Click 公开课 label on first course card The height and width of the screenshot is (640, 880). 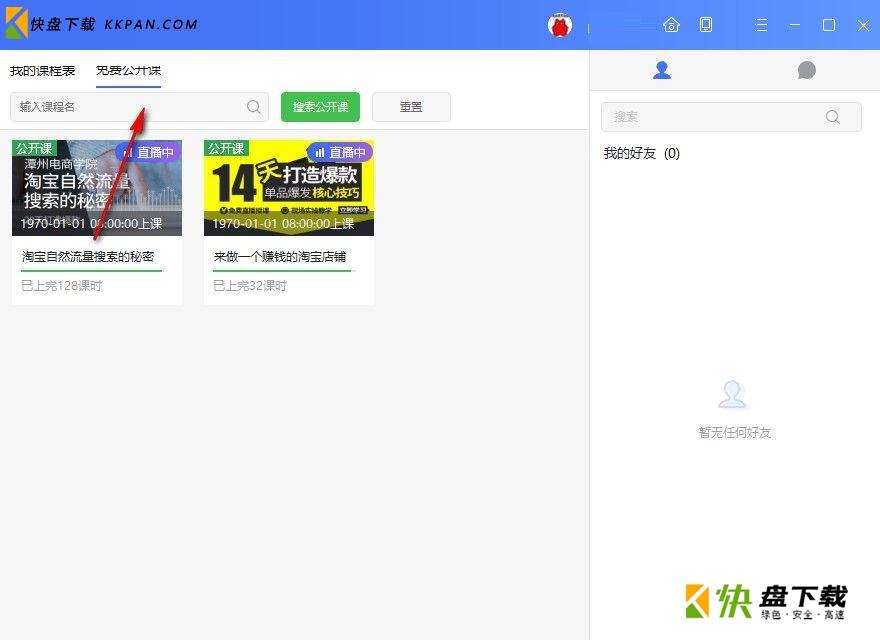click(34, 148)
